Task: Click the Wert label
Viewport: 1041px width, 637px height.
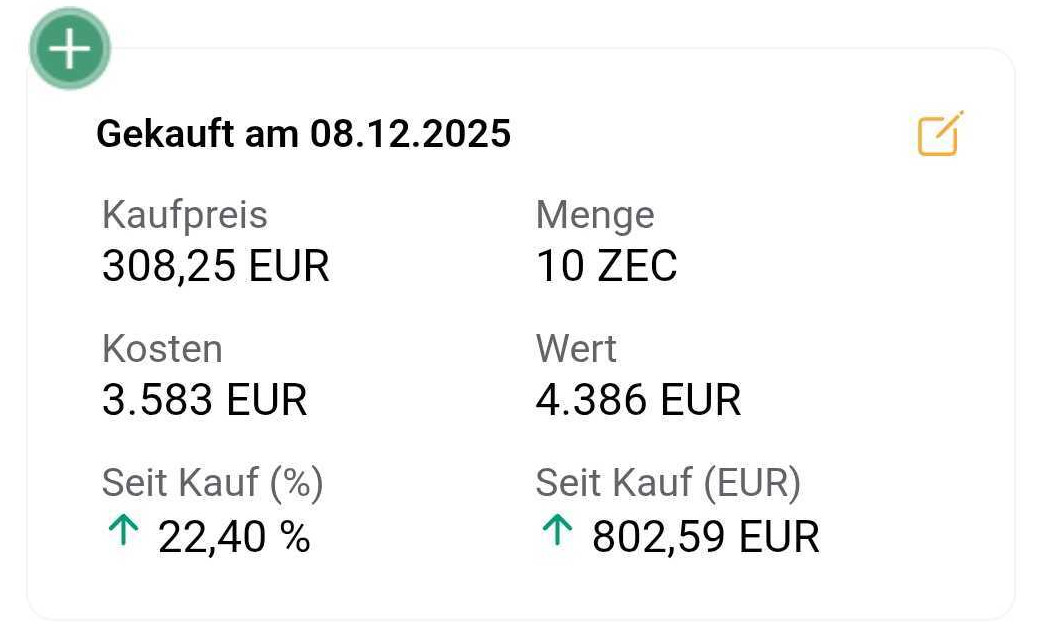Action: pyautogui.click(x=576, y=349)
